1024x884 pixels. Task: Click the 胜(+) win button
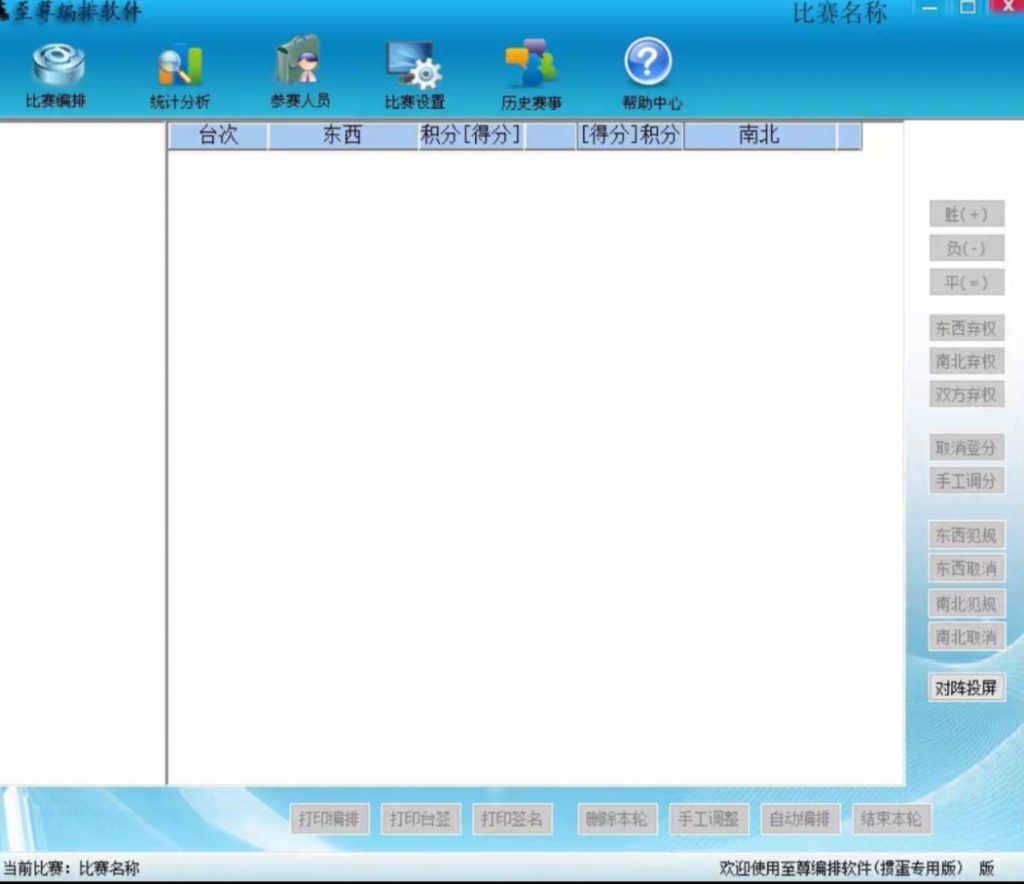[x=967, y=214]
